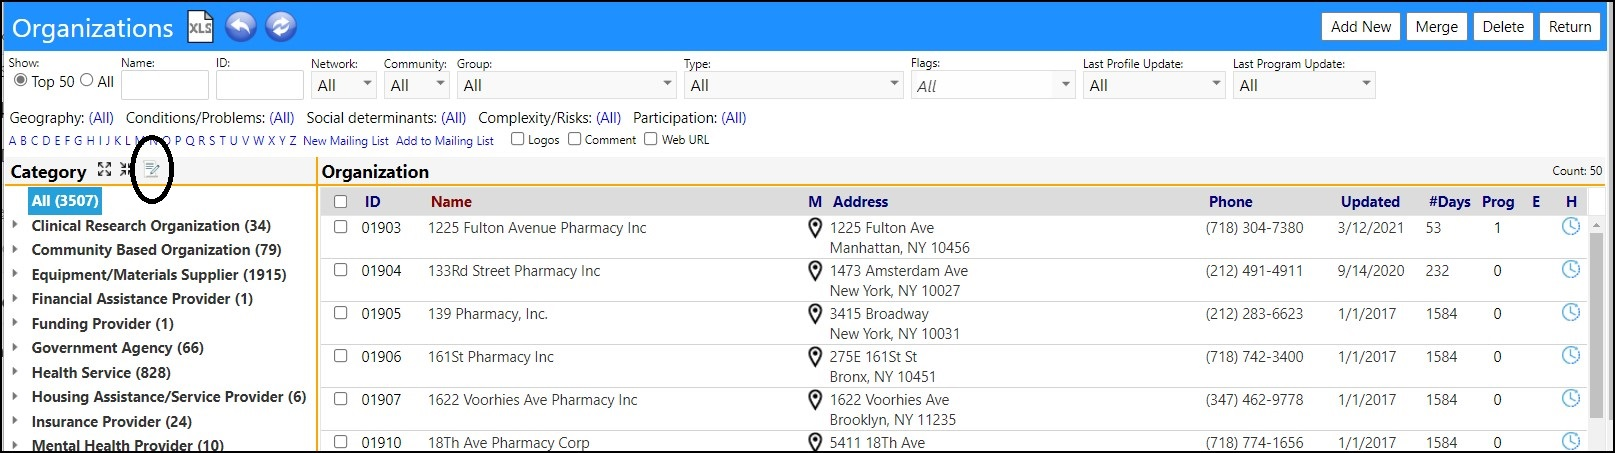This screenshot has height=453, width=1615.
Task: Sort table by Updated column header
Action: tap(1370, 202)
